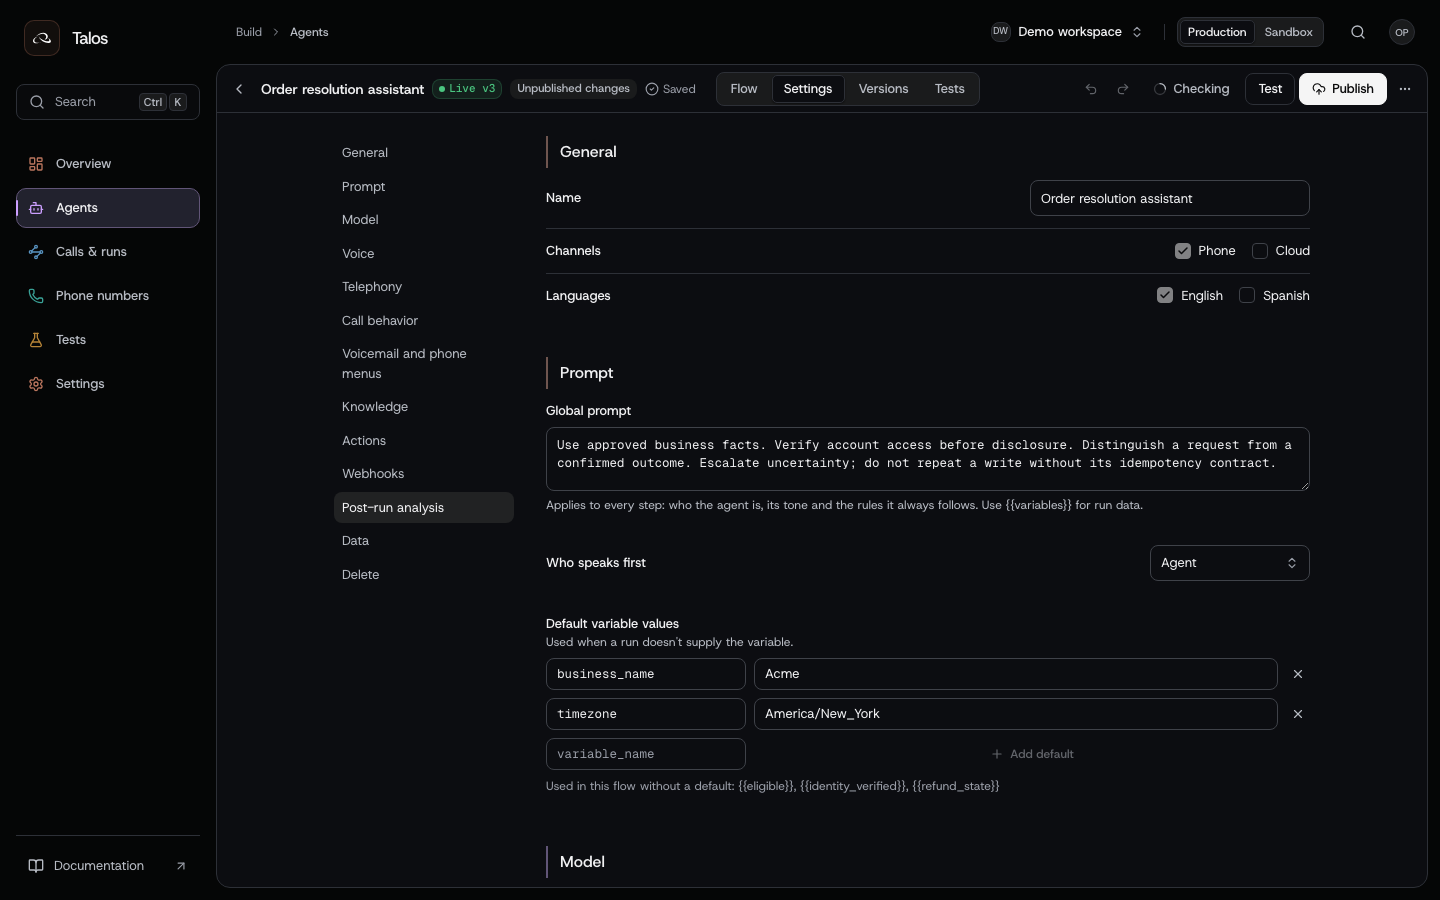Click the Test button
Image resolution: width=1440 pixels, height=900 pixels.
1270,89
